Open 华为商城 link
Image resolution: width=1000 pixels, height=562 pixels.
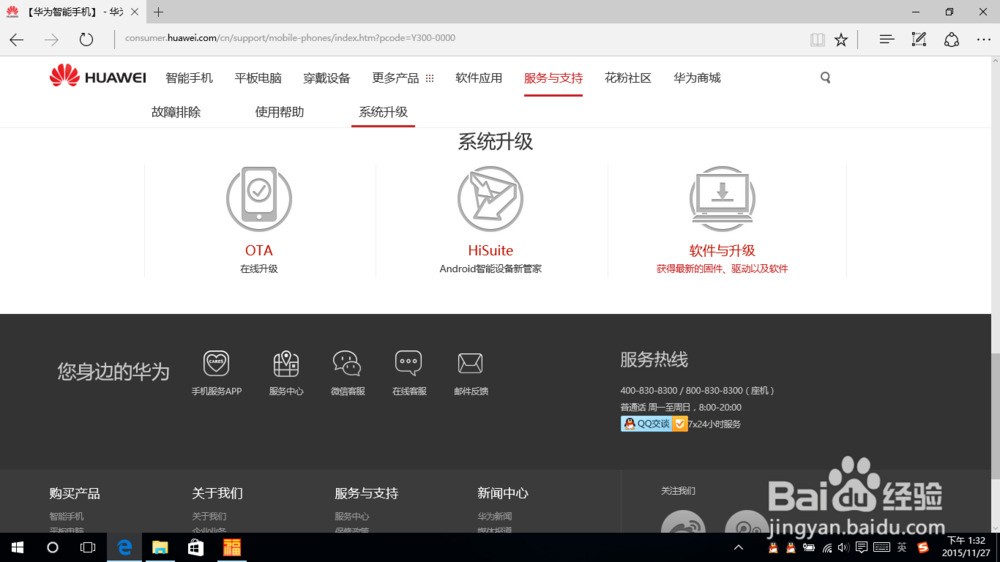697,78
